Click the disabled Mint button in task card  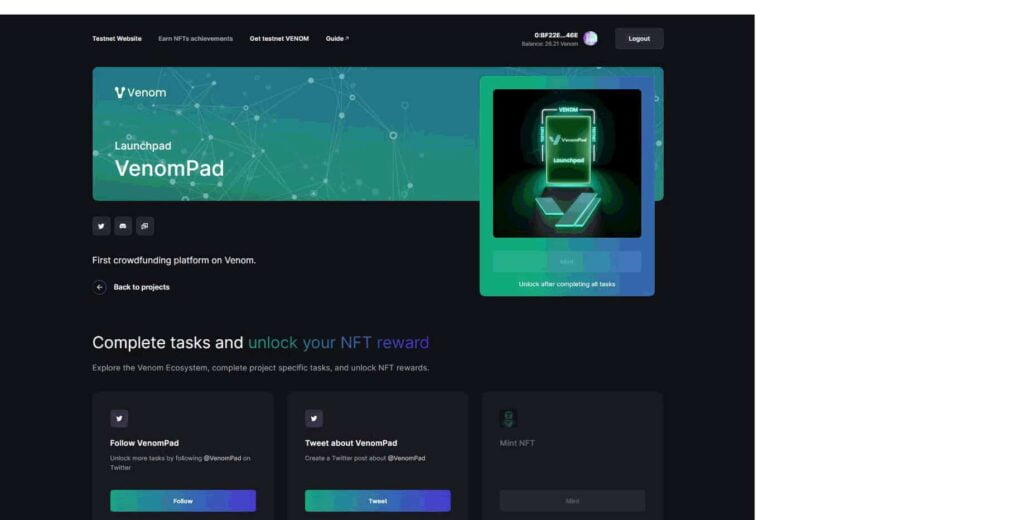573,501
